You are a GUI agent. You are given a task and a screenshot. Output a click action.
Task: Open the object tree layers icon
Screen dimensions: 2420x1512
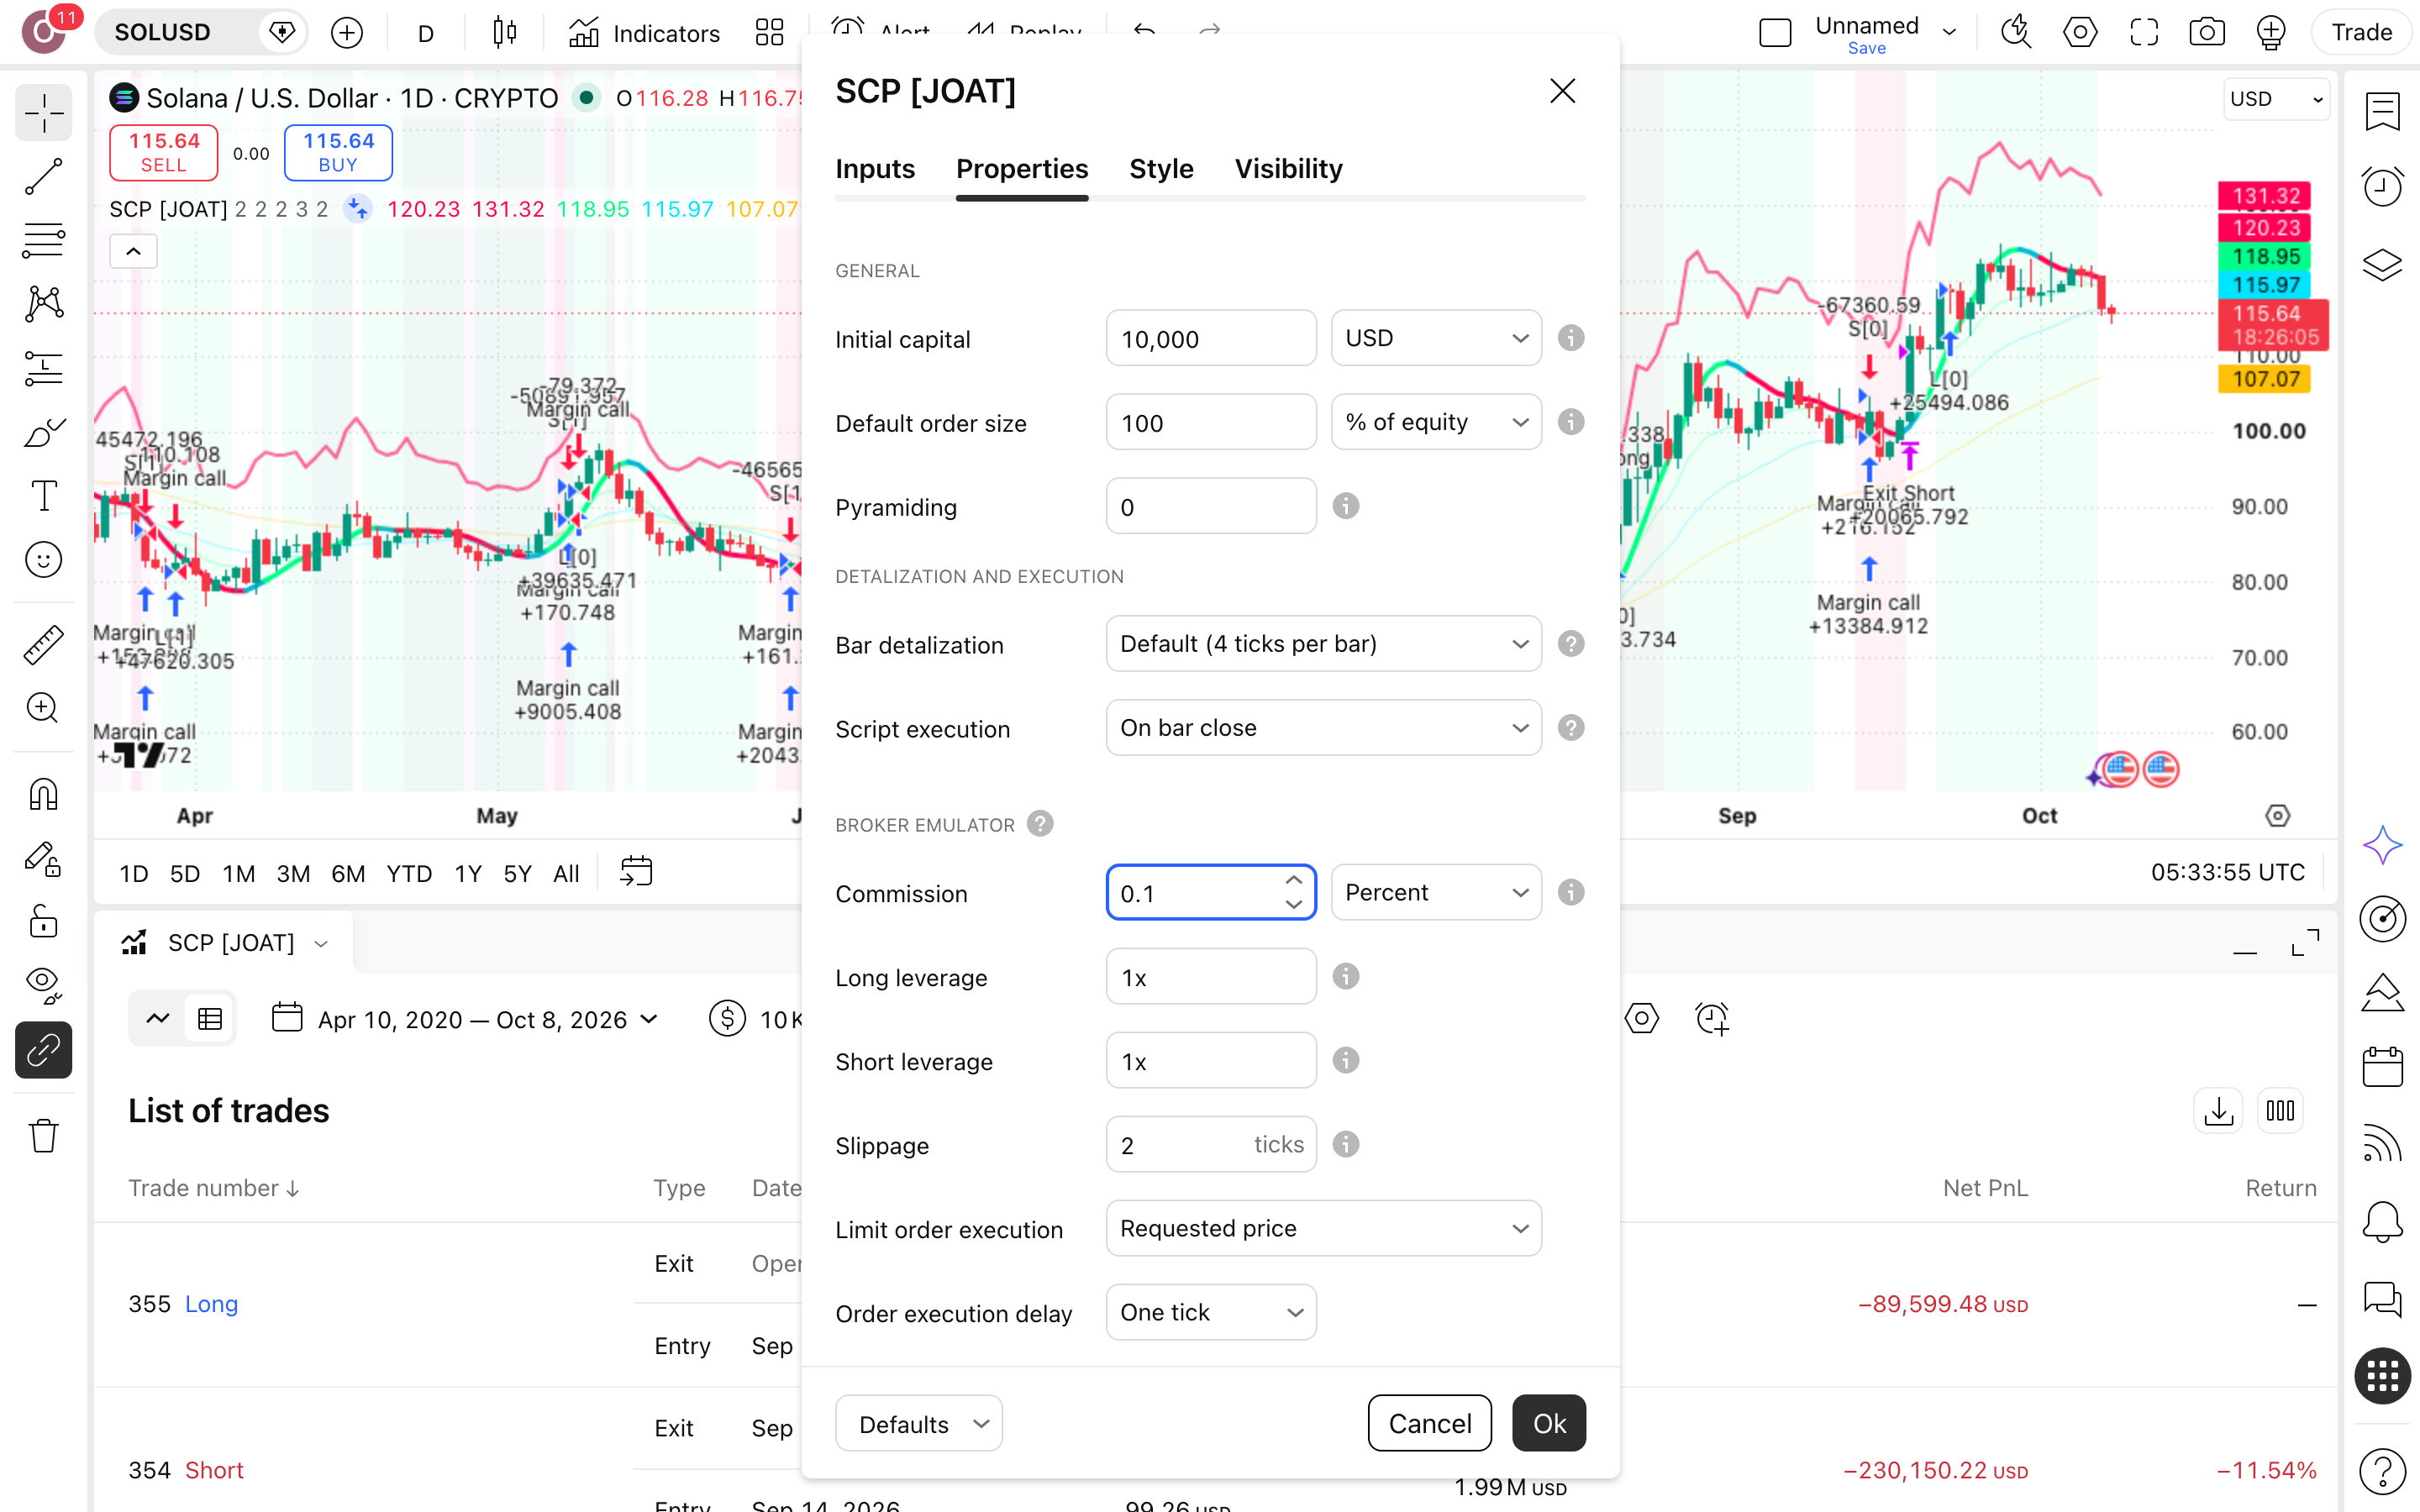coord(2382,264)
